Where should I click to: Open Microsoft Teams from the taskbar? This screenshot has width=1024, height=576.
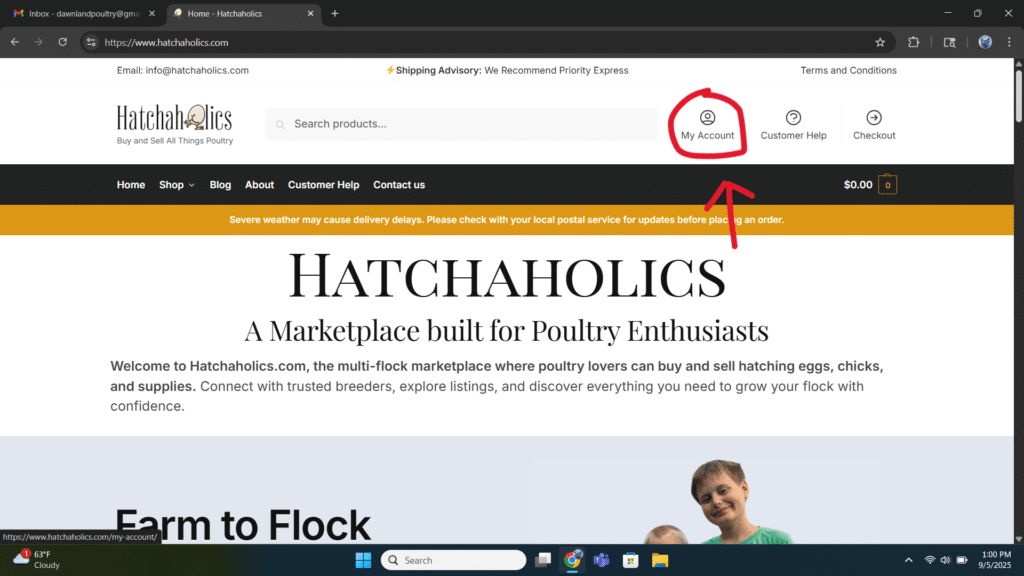601,560
